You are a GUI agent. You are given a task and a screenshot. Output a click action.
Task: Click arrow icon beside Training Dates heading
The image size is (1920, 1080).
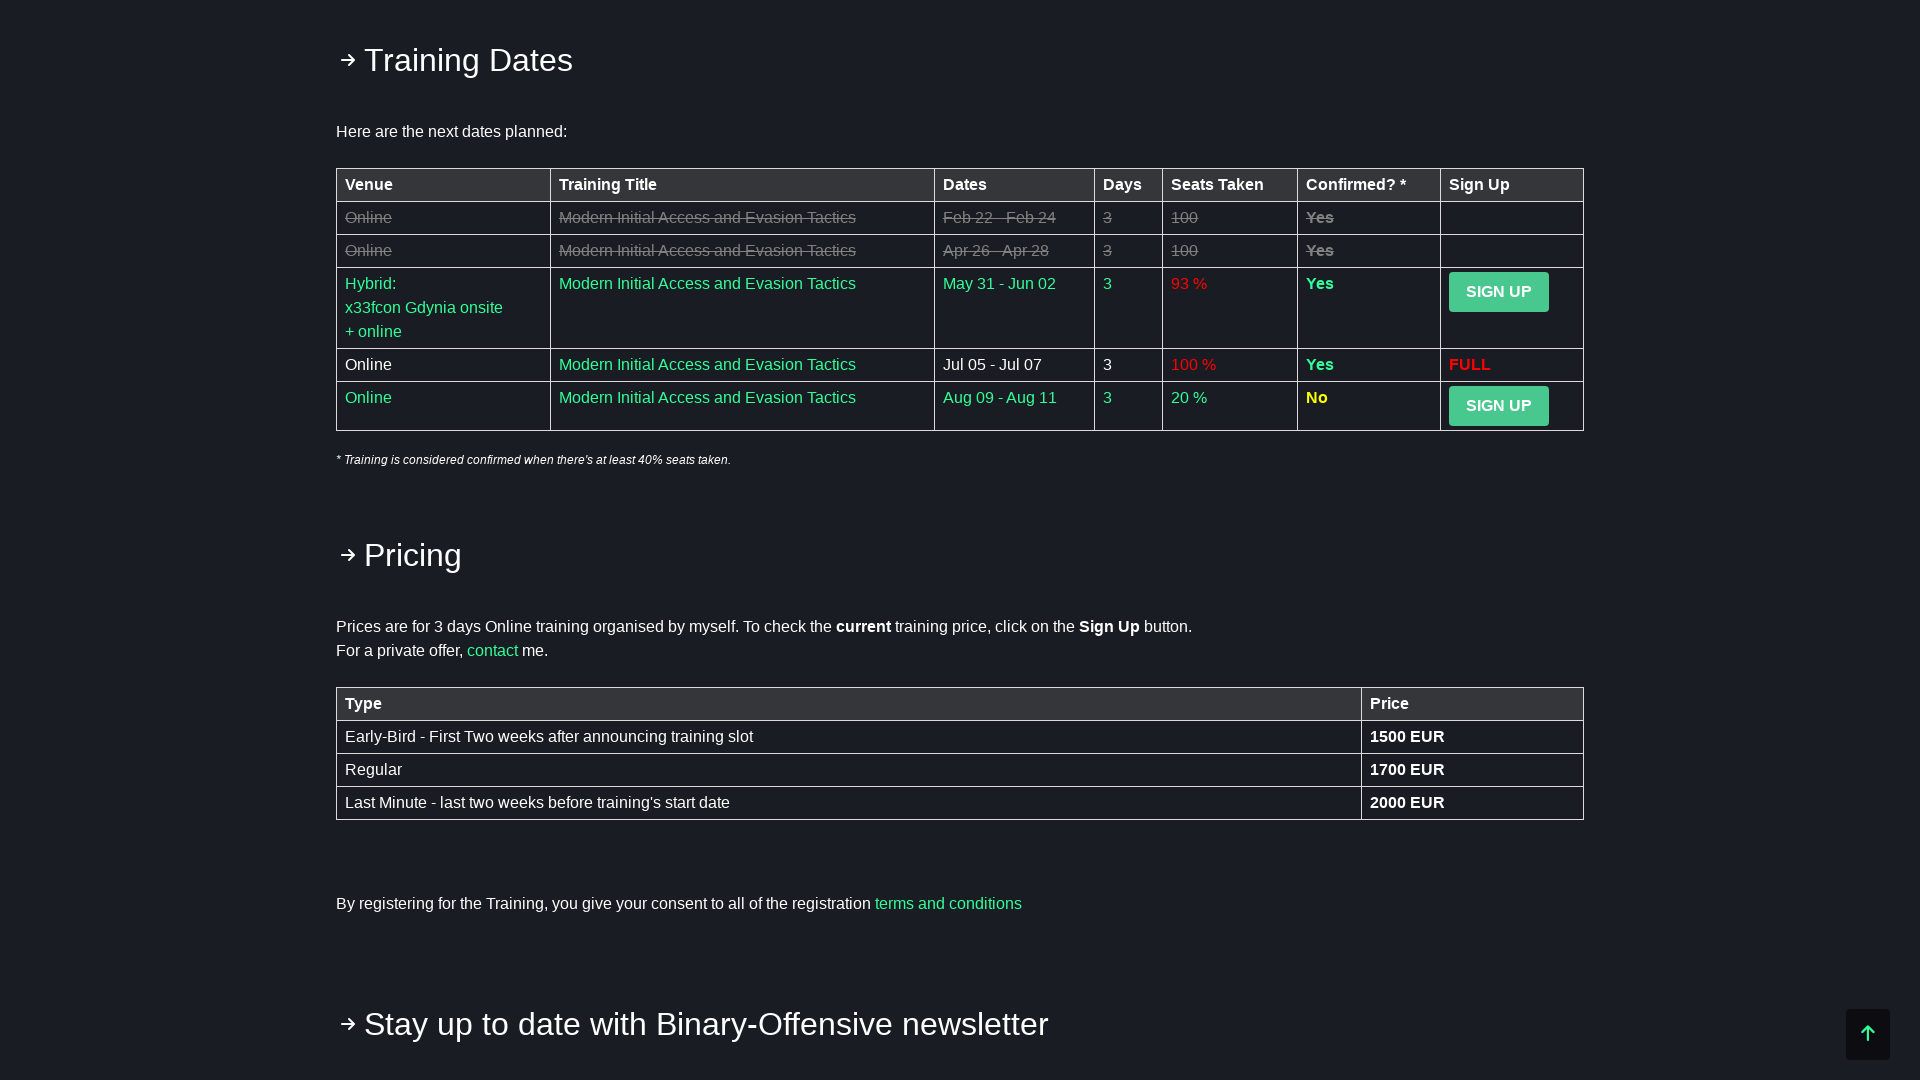click(x=348, y=60)
